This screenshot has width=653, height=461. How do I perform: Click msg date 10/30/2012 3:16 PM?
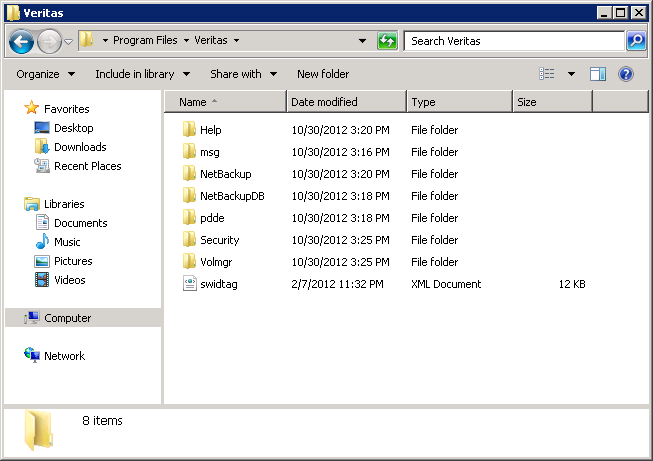point(340,152)
